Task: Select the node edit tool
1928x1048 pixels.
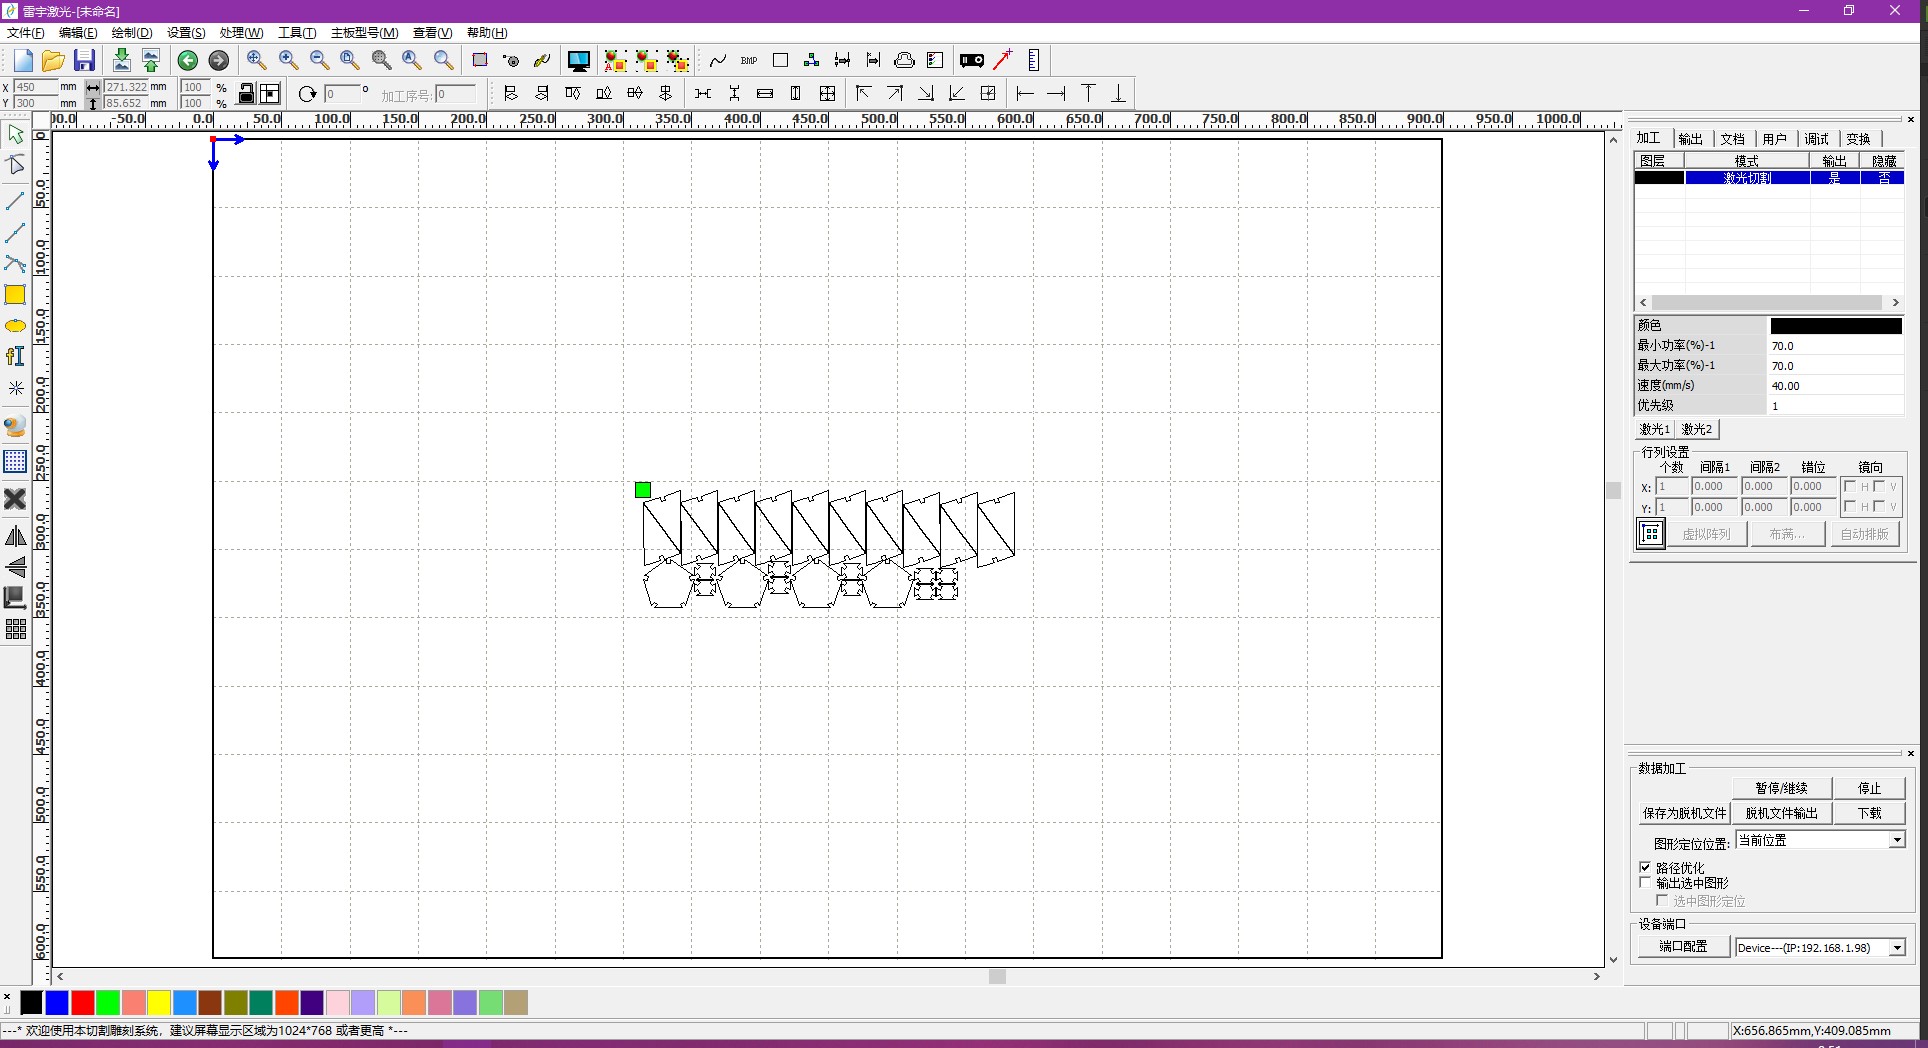Action: pos(16,166)
